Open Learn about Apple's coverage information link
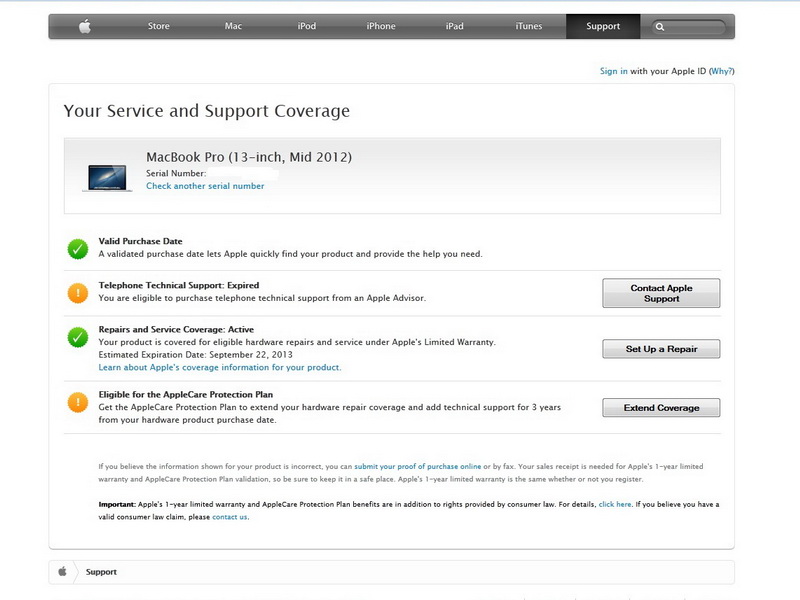The width and height of the screenshot is (800, 600). pyautogui.click(x=220, y=367)
